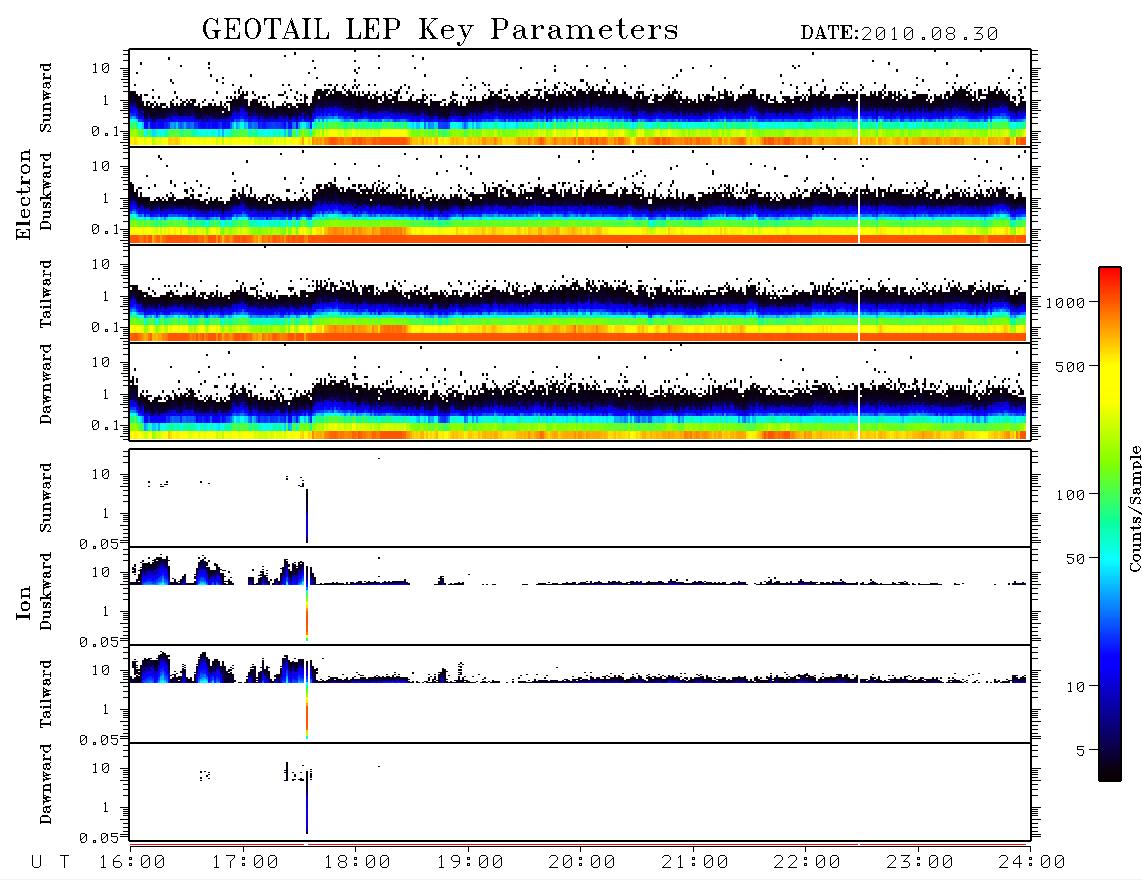Click the "500" tick on the color bar
This screenshot has width=1142, height=880.
point(1070,366)
